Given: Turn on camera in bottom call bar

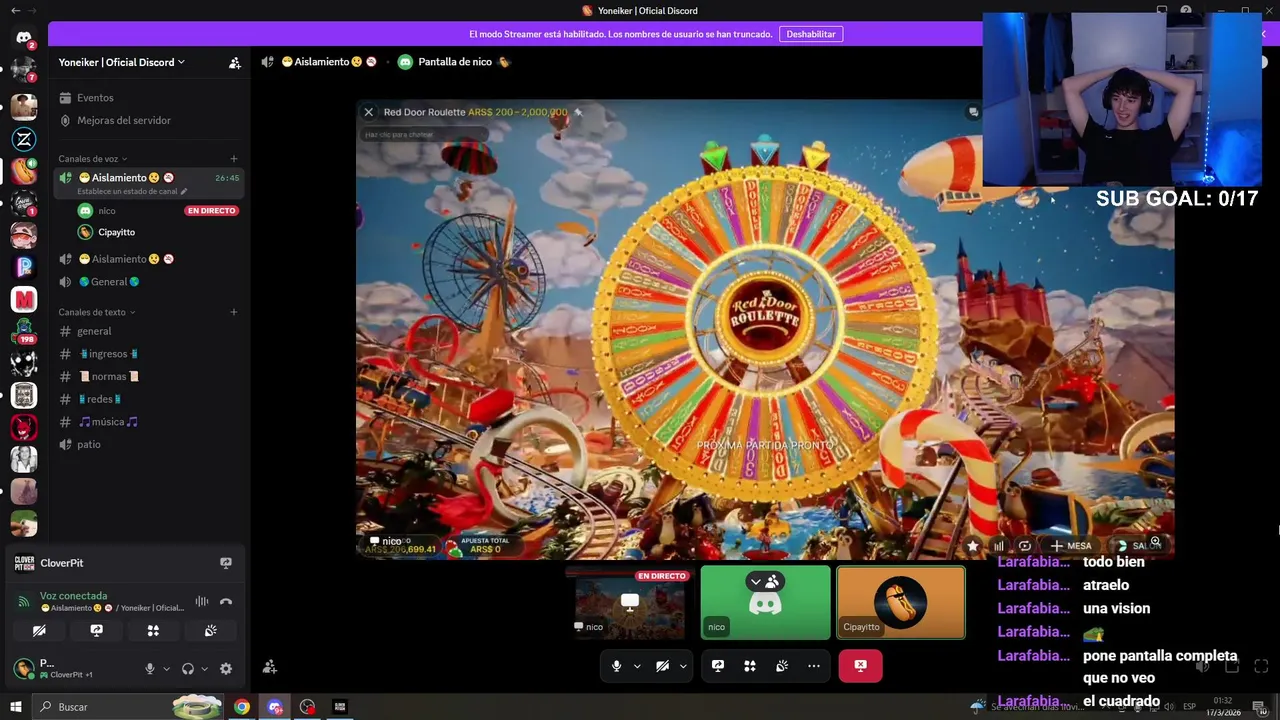Looking at the screenshot, I should click(x=662, y=666).
